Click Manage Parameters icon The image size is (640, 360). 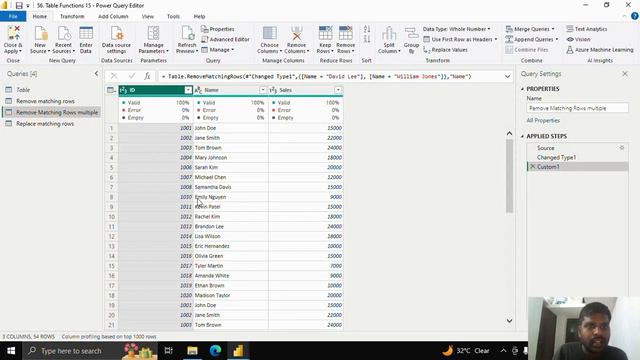(153, 33)
